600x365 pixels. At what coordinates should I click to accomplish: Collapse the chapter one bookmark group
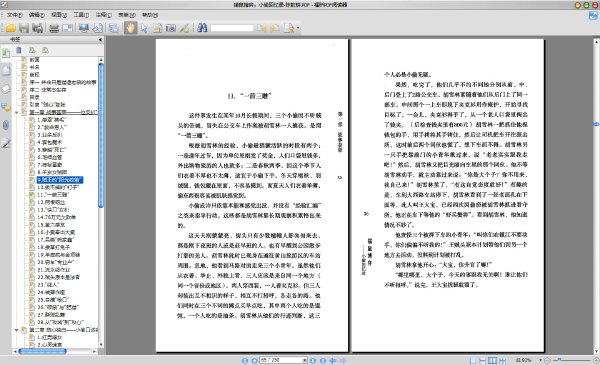[16, 112]
